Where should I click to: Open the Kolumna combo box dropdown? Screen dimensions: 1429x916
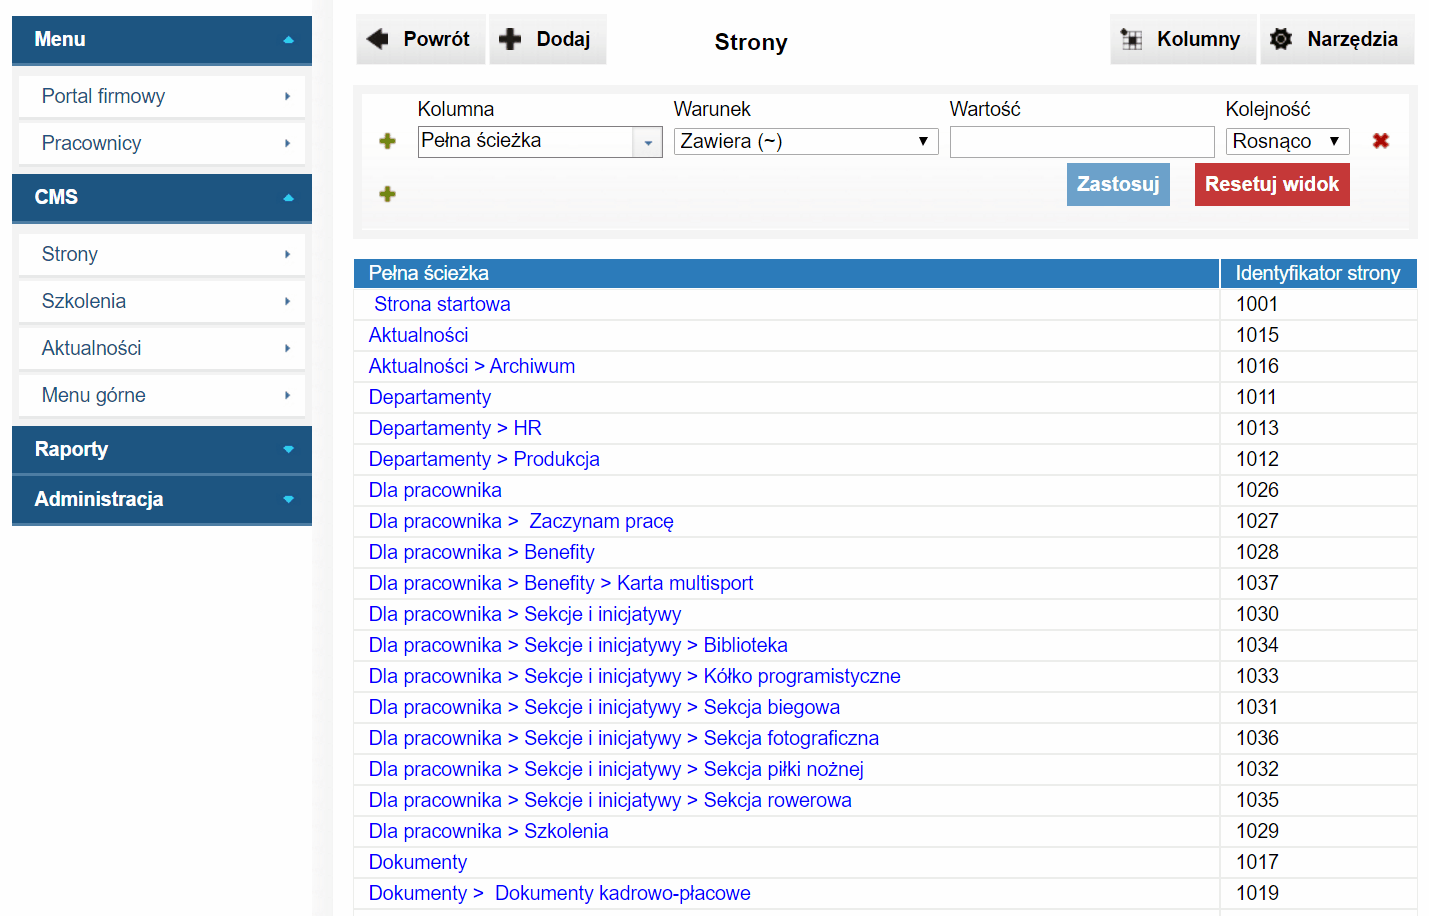point(648,142)
